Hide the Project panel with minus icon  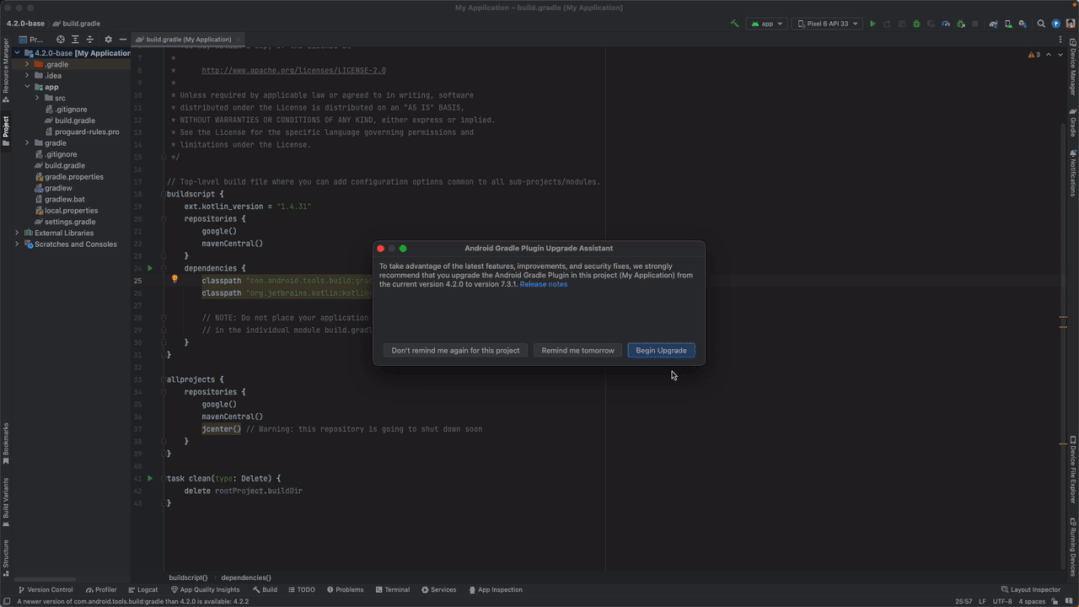pyautogui.click(x=123, y=40)
